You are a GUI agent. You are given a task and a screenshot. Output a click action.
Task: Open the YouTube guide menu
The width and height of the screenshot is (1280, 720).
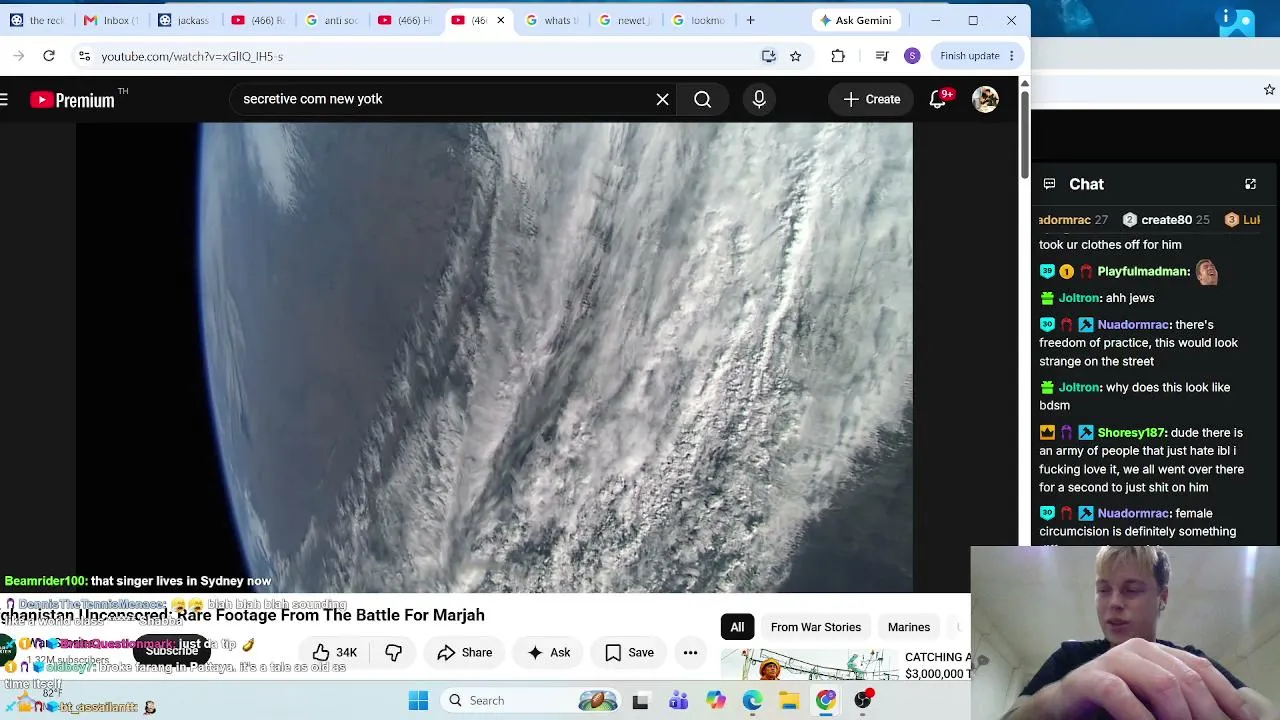coord(5,99)
